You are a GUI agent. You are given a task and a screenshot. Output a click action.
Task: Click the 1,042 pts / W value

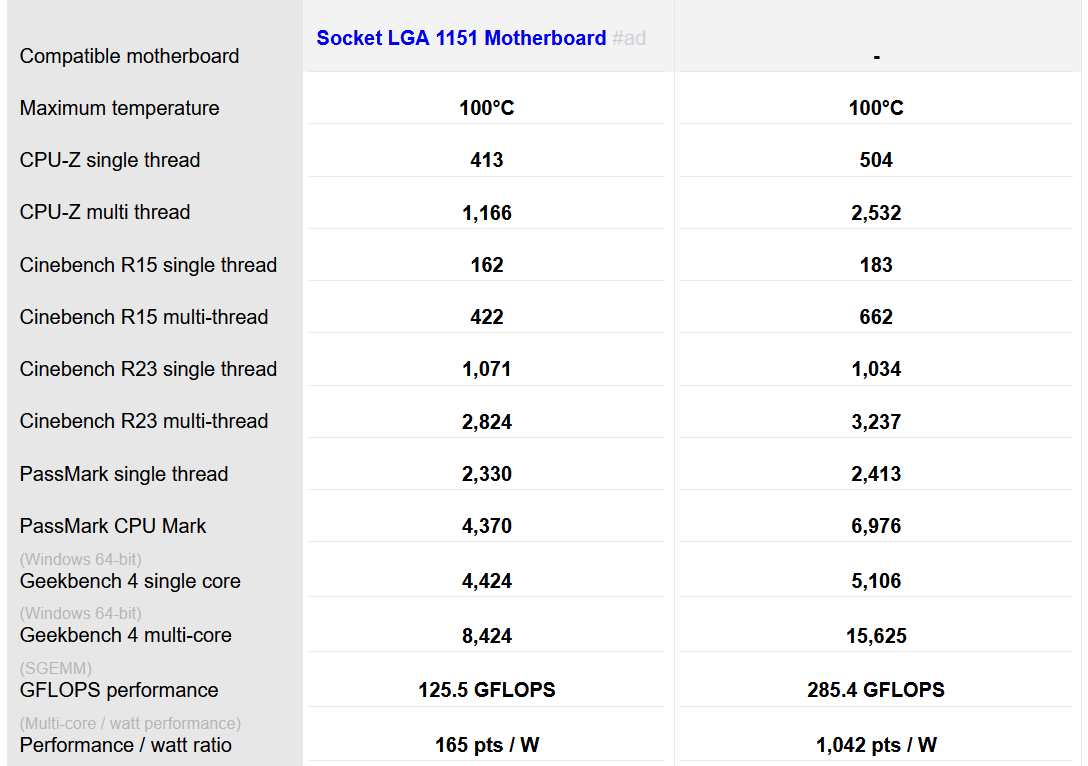(x=876, y=745)
